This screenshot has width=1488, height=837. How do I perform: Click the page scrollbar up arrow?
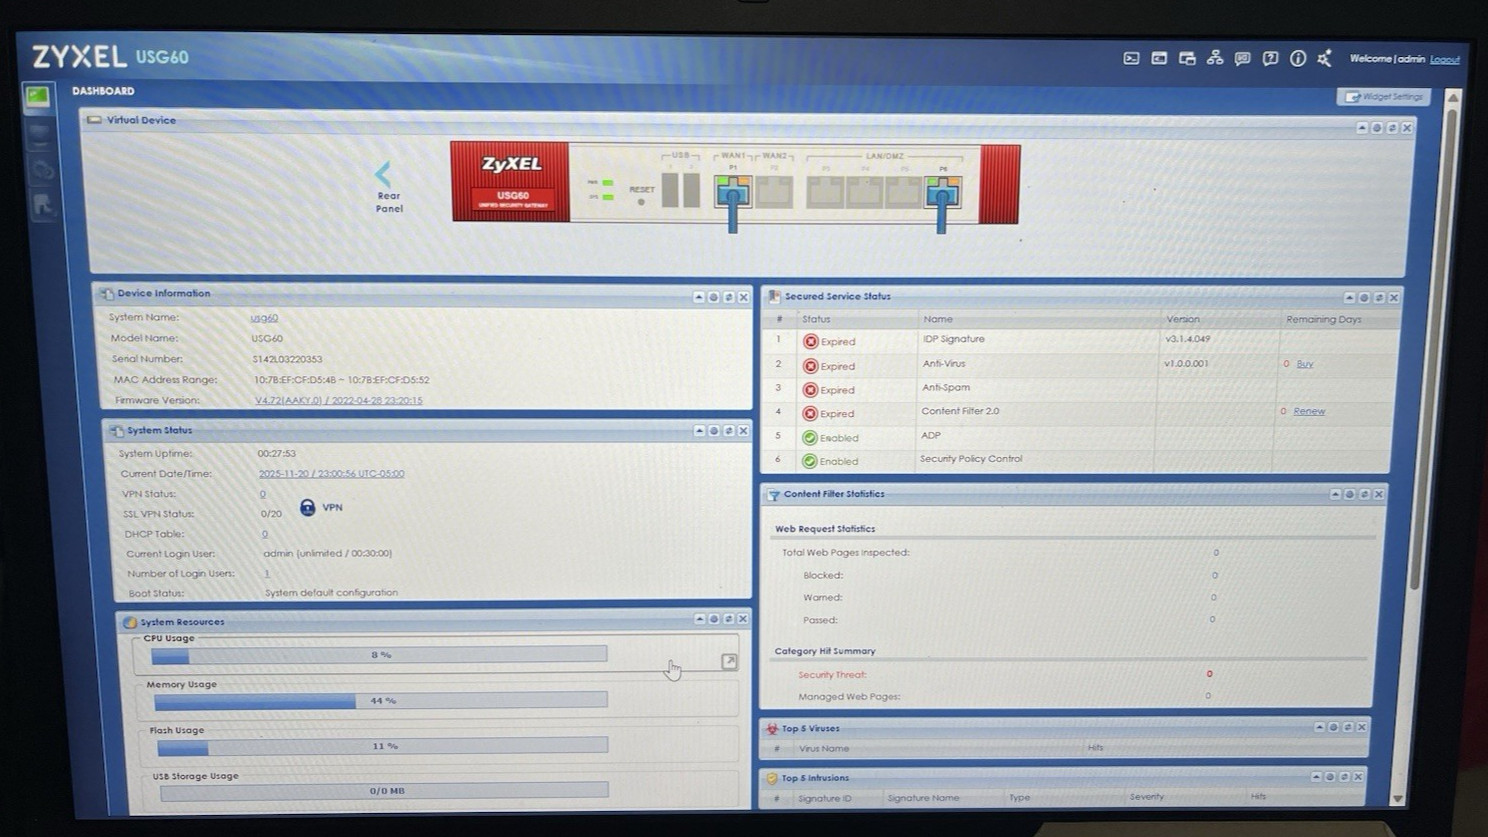1453,98
